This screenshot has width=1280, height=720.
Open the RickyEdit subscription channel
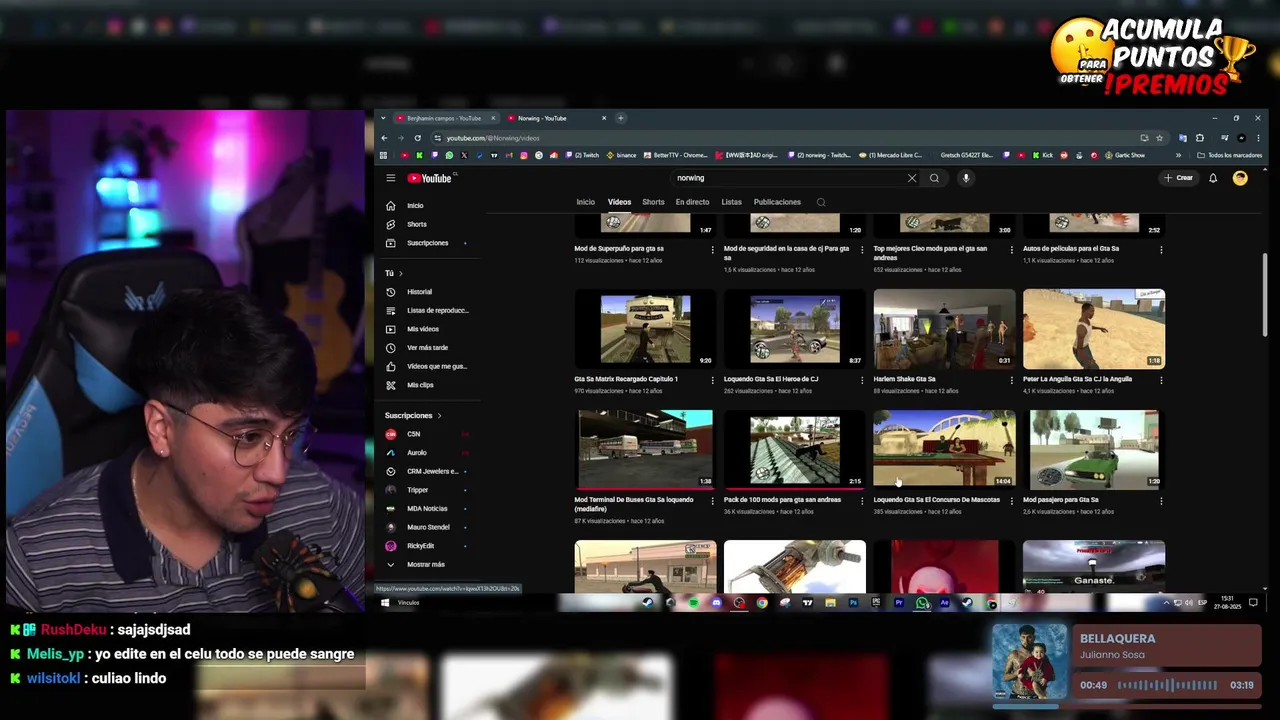(428, 546)
